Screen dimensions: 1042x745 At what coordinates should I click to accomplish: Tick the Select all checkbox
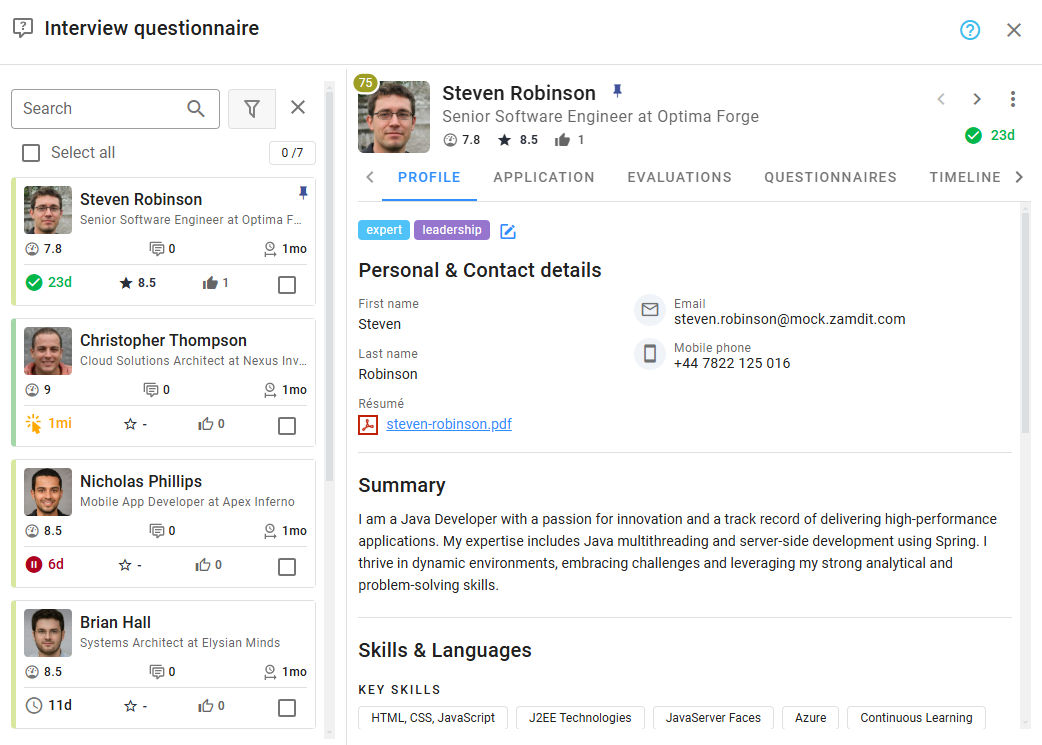click(x=31, y=153)
